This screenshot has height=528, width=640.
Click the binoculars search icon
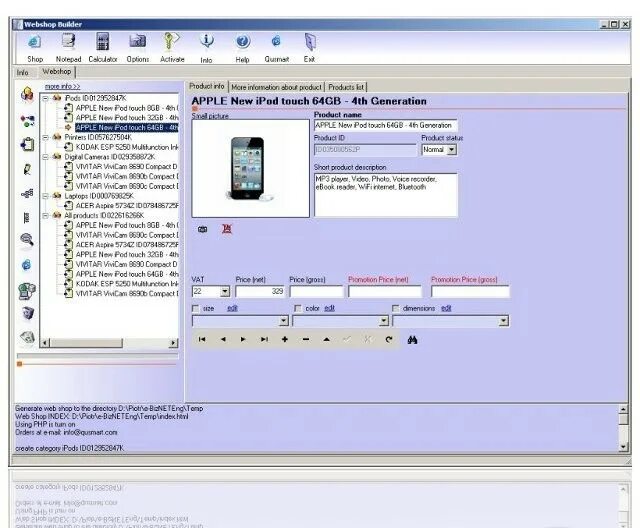[412, 339]
